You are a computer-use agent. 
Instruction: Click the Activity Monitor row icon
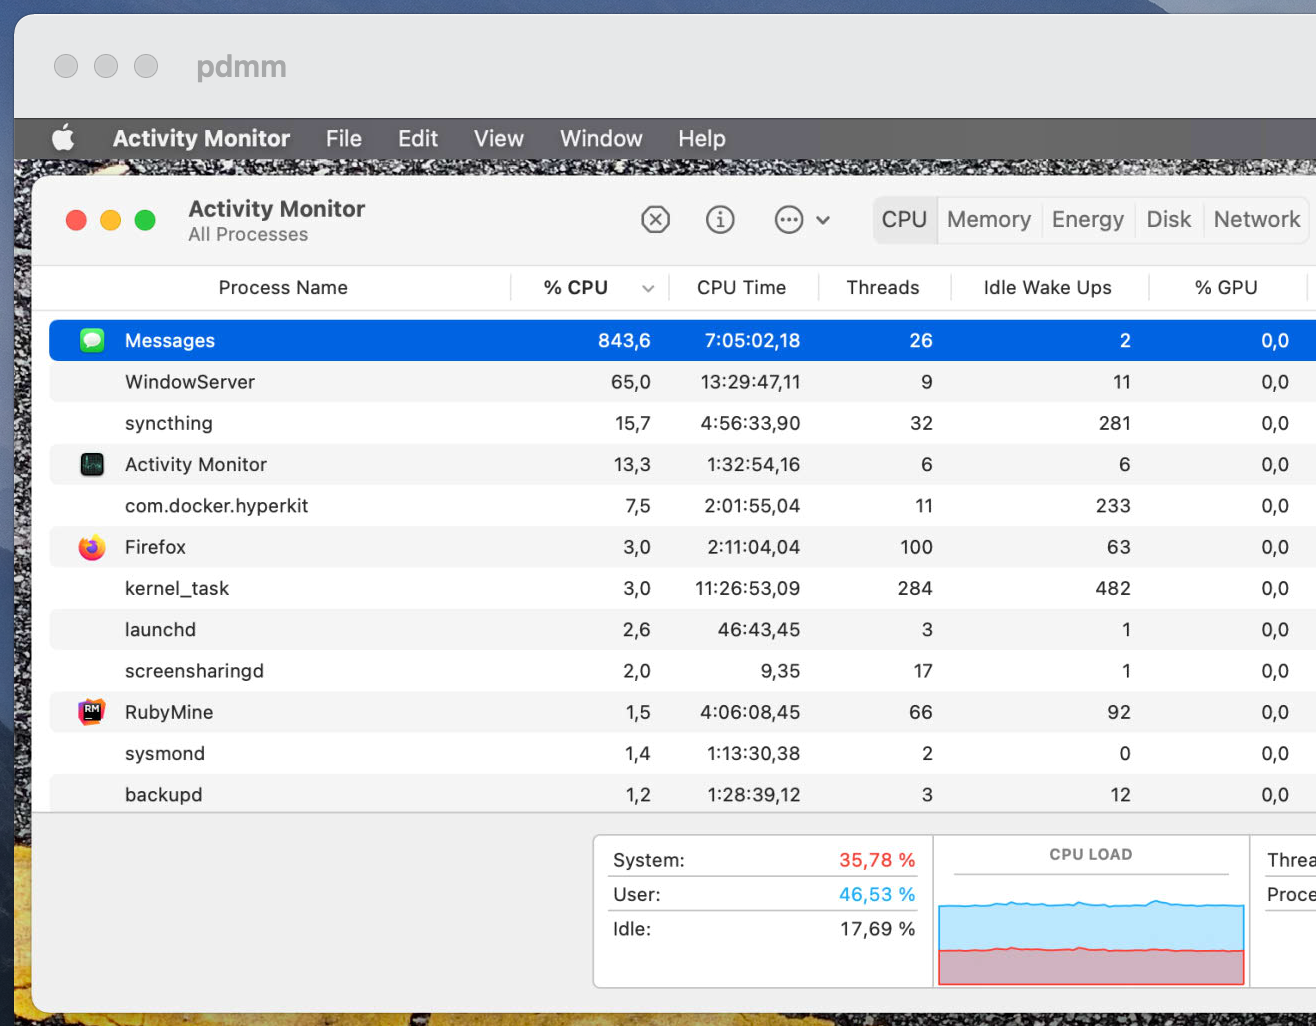pos(92,464)
